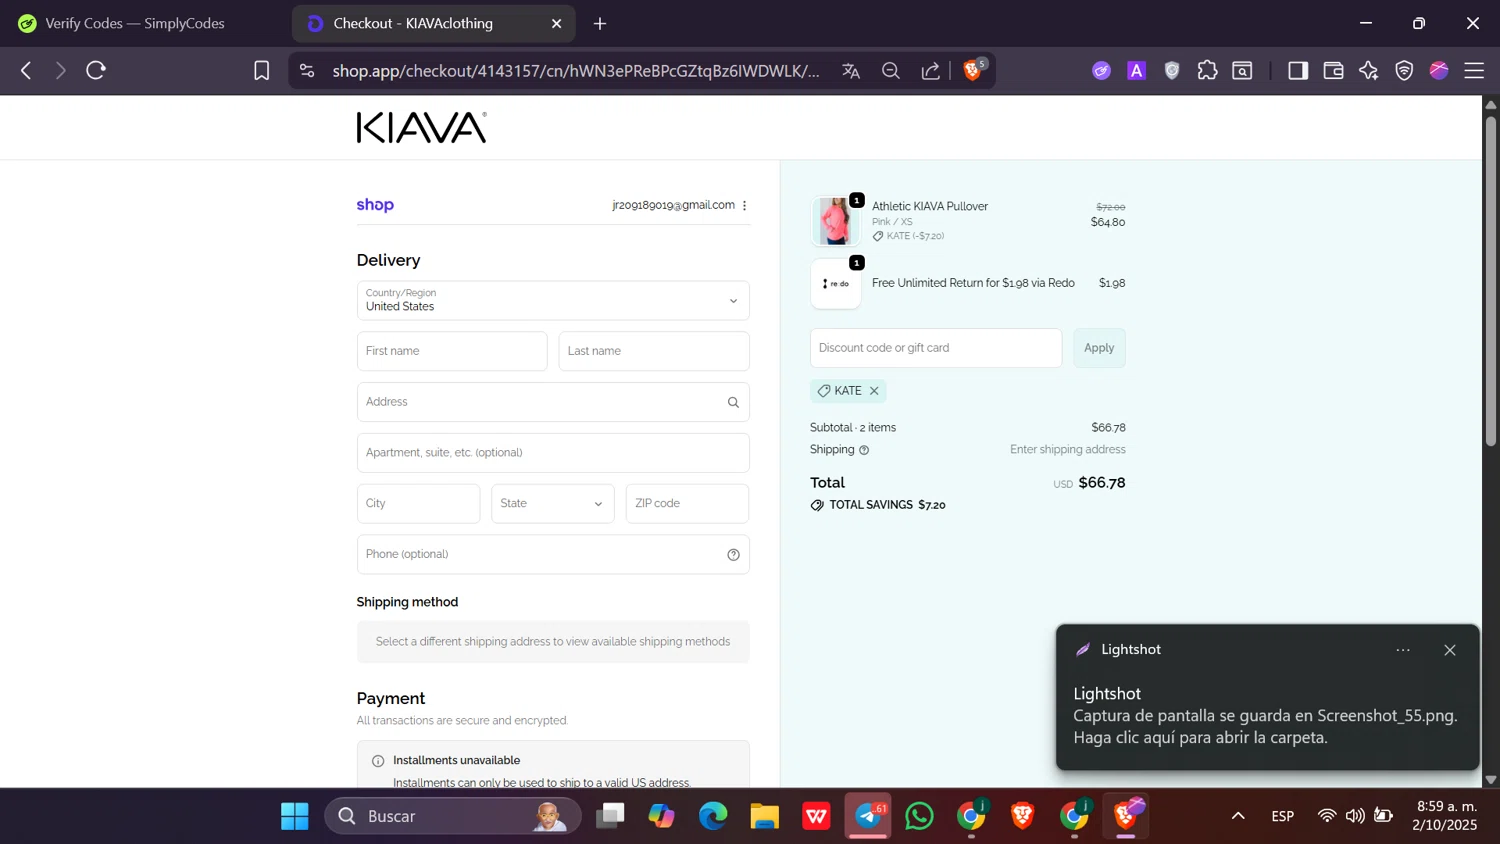Click the Phone (optional) field
This screenshot has width=1500, height=844.
tap(553, 555)
